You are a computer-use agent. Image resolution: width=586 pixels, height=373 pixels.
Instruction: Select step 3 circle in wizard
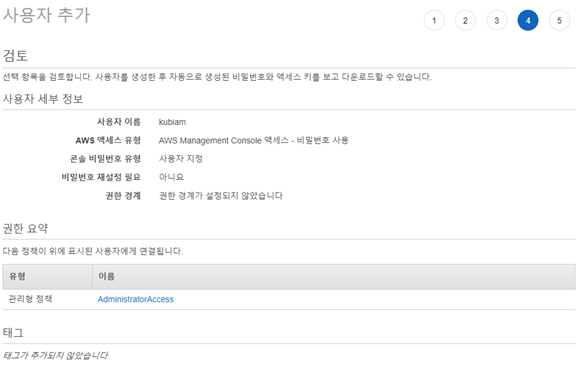[x=497, y=20]
